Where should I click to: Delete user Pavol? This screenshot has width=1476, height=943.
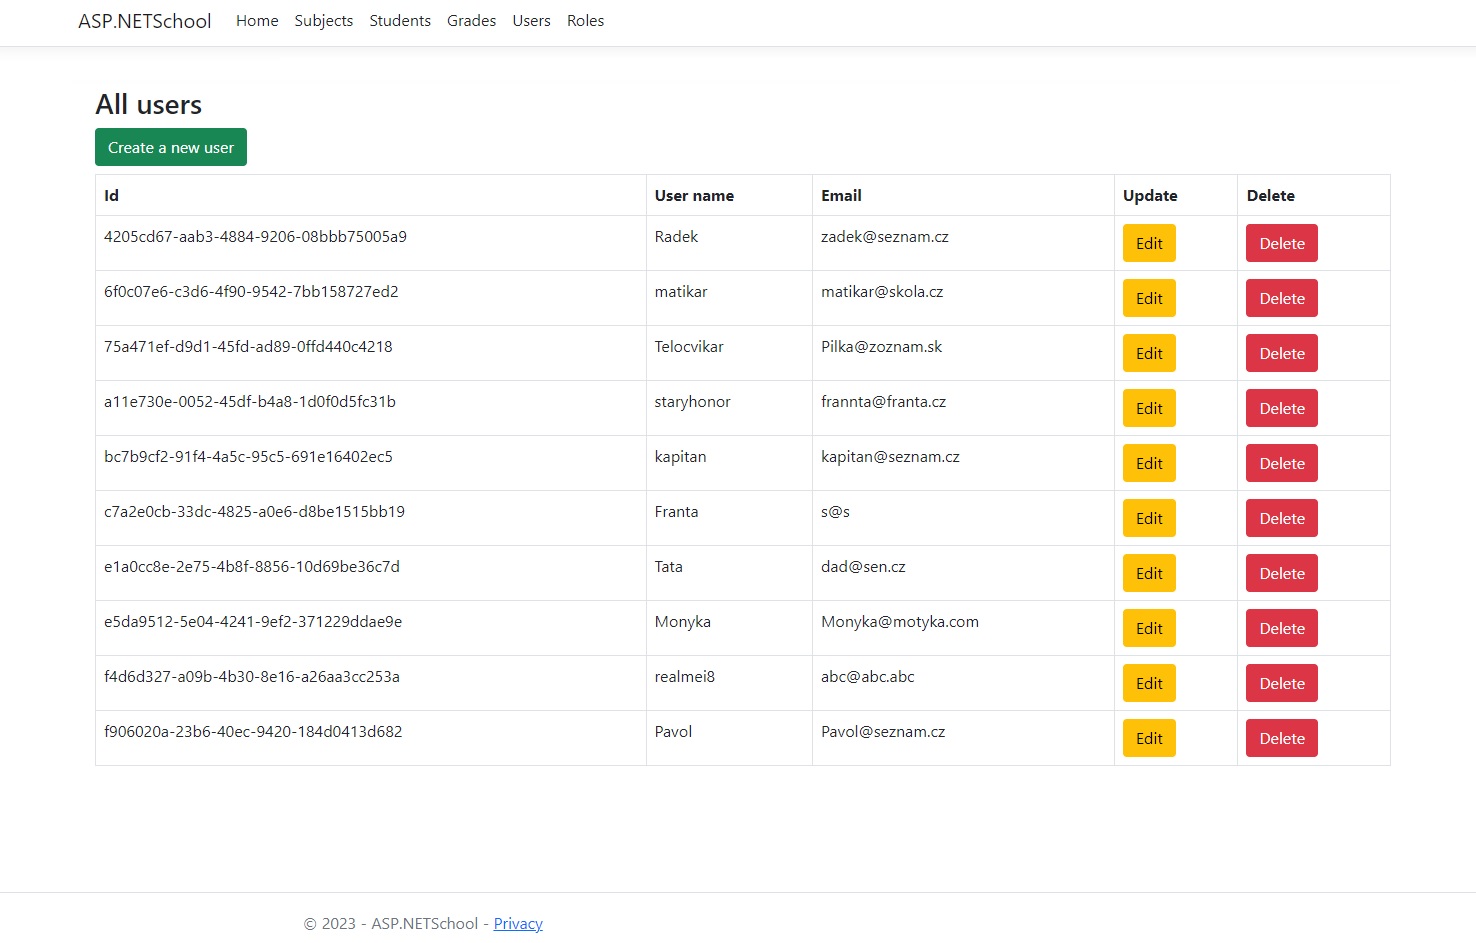[x=1282, y=738]
